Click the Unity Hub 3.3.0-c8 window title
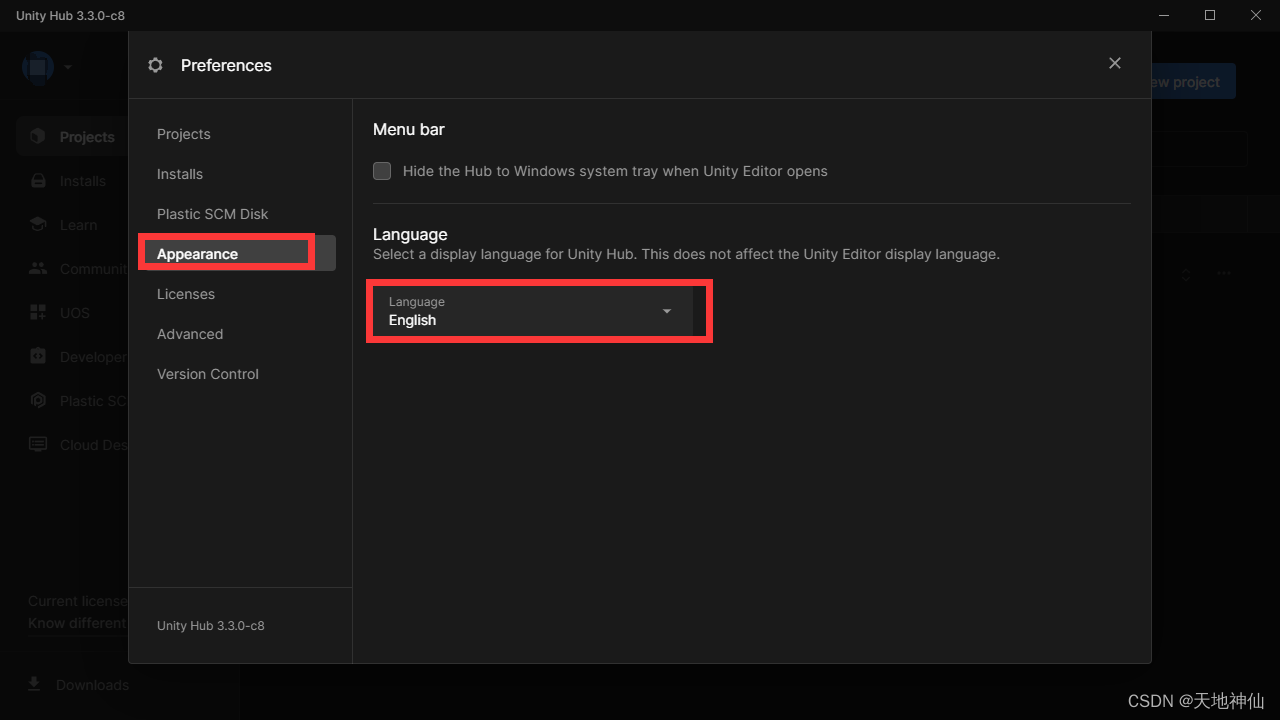This screenshot has width=1280, height=720. click(70, 16)
